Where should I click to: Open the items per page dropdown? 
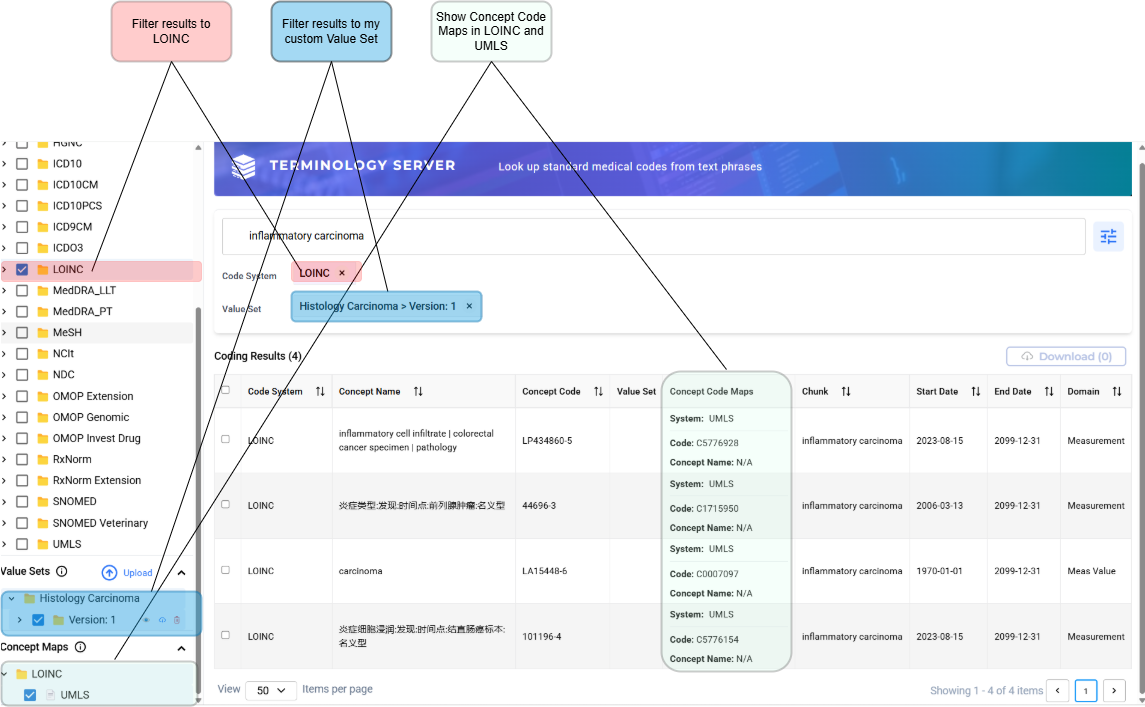pyautogui.click(x=271, y=690)
